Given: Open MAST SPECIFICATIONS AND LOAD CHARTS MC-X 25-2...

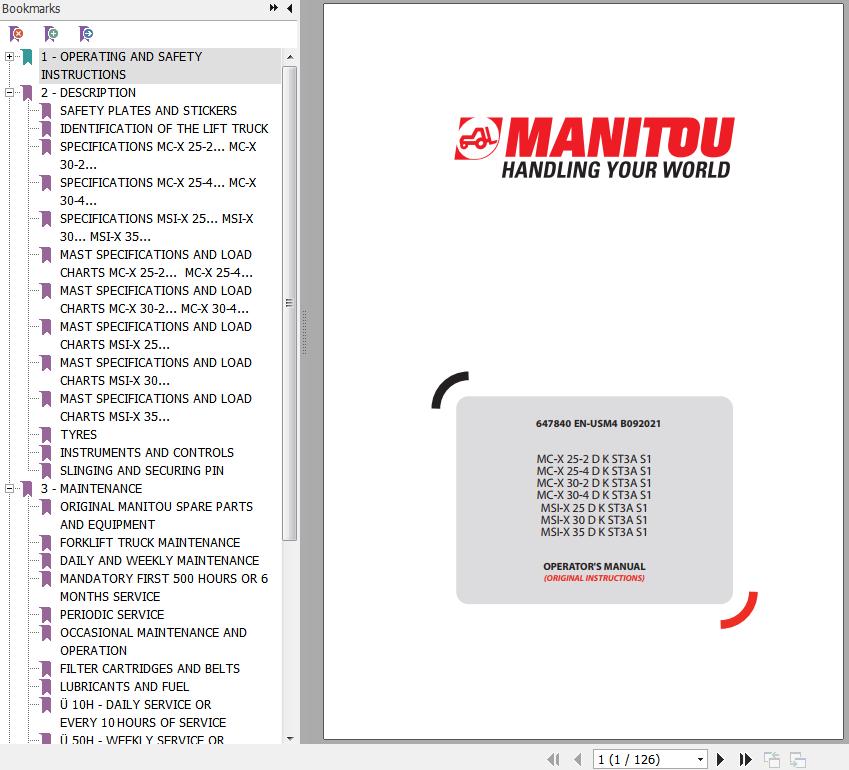Looking at the screenshot, I should [x=156, y=264].
